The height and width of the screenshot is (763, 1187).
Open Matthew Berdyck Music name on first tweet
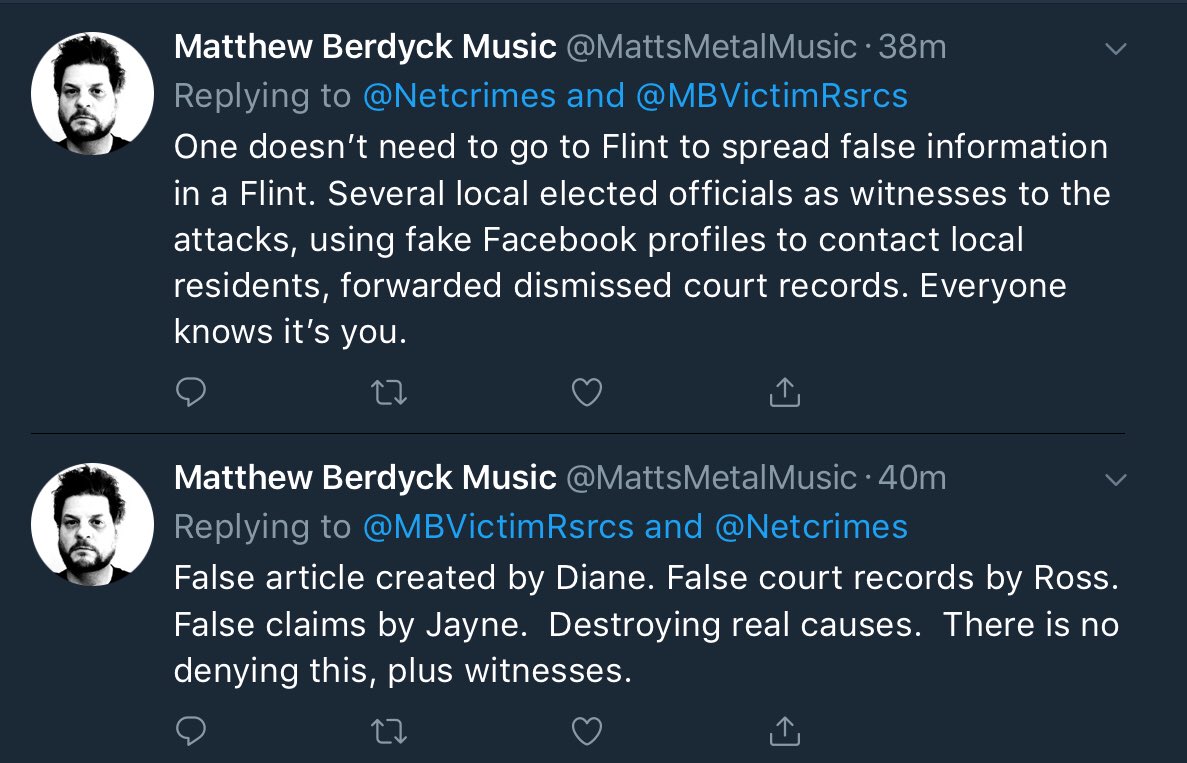coord(365,47)
